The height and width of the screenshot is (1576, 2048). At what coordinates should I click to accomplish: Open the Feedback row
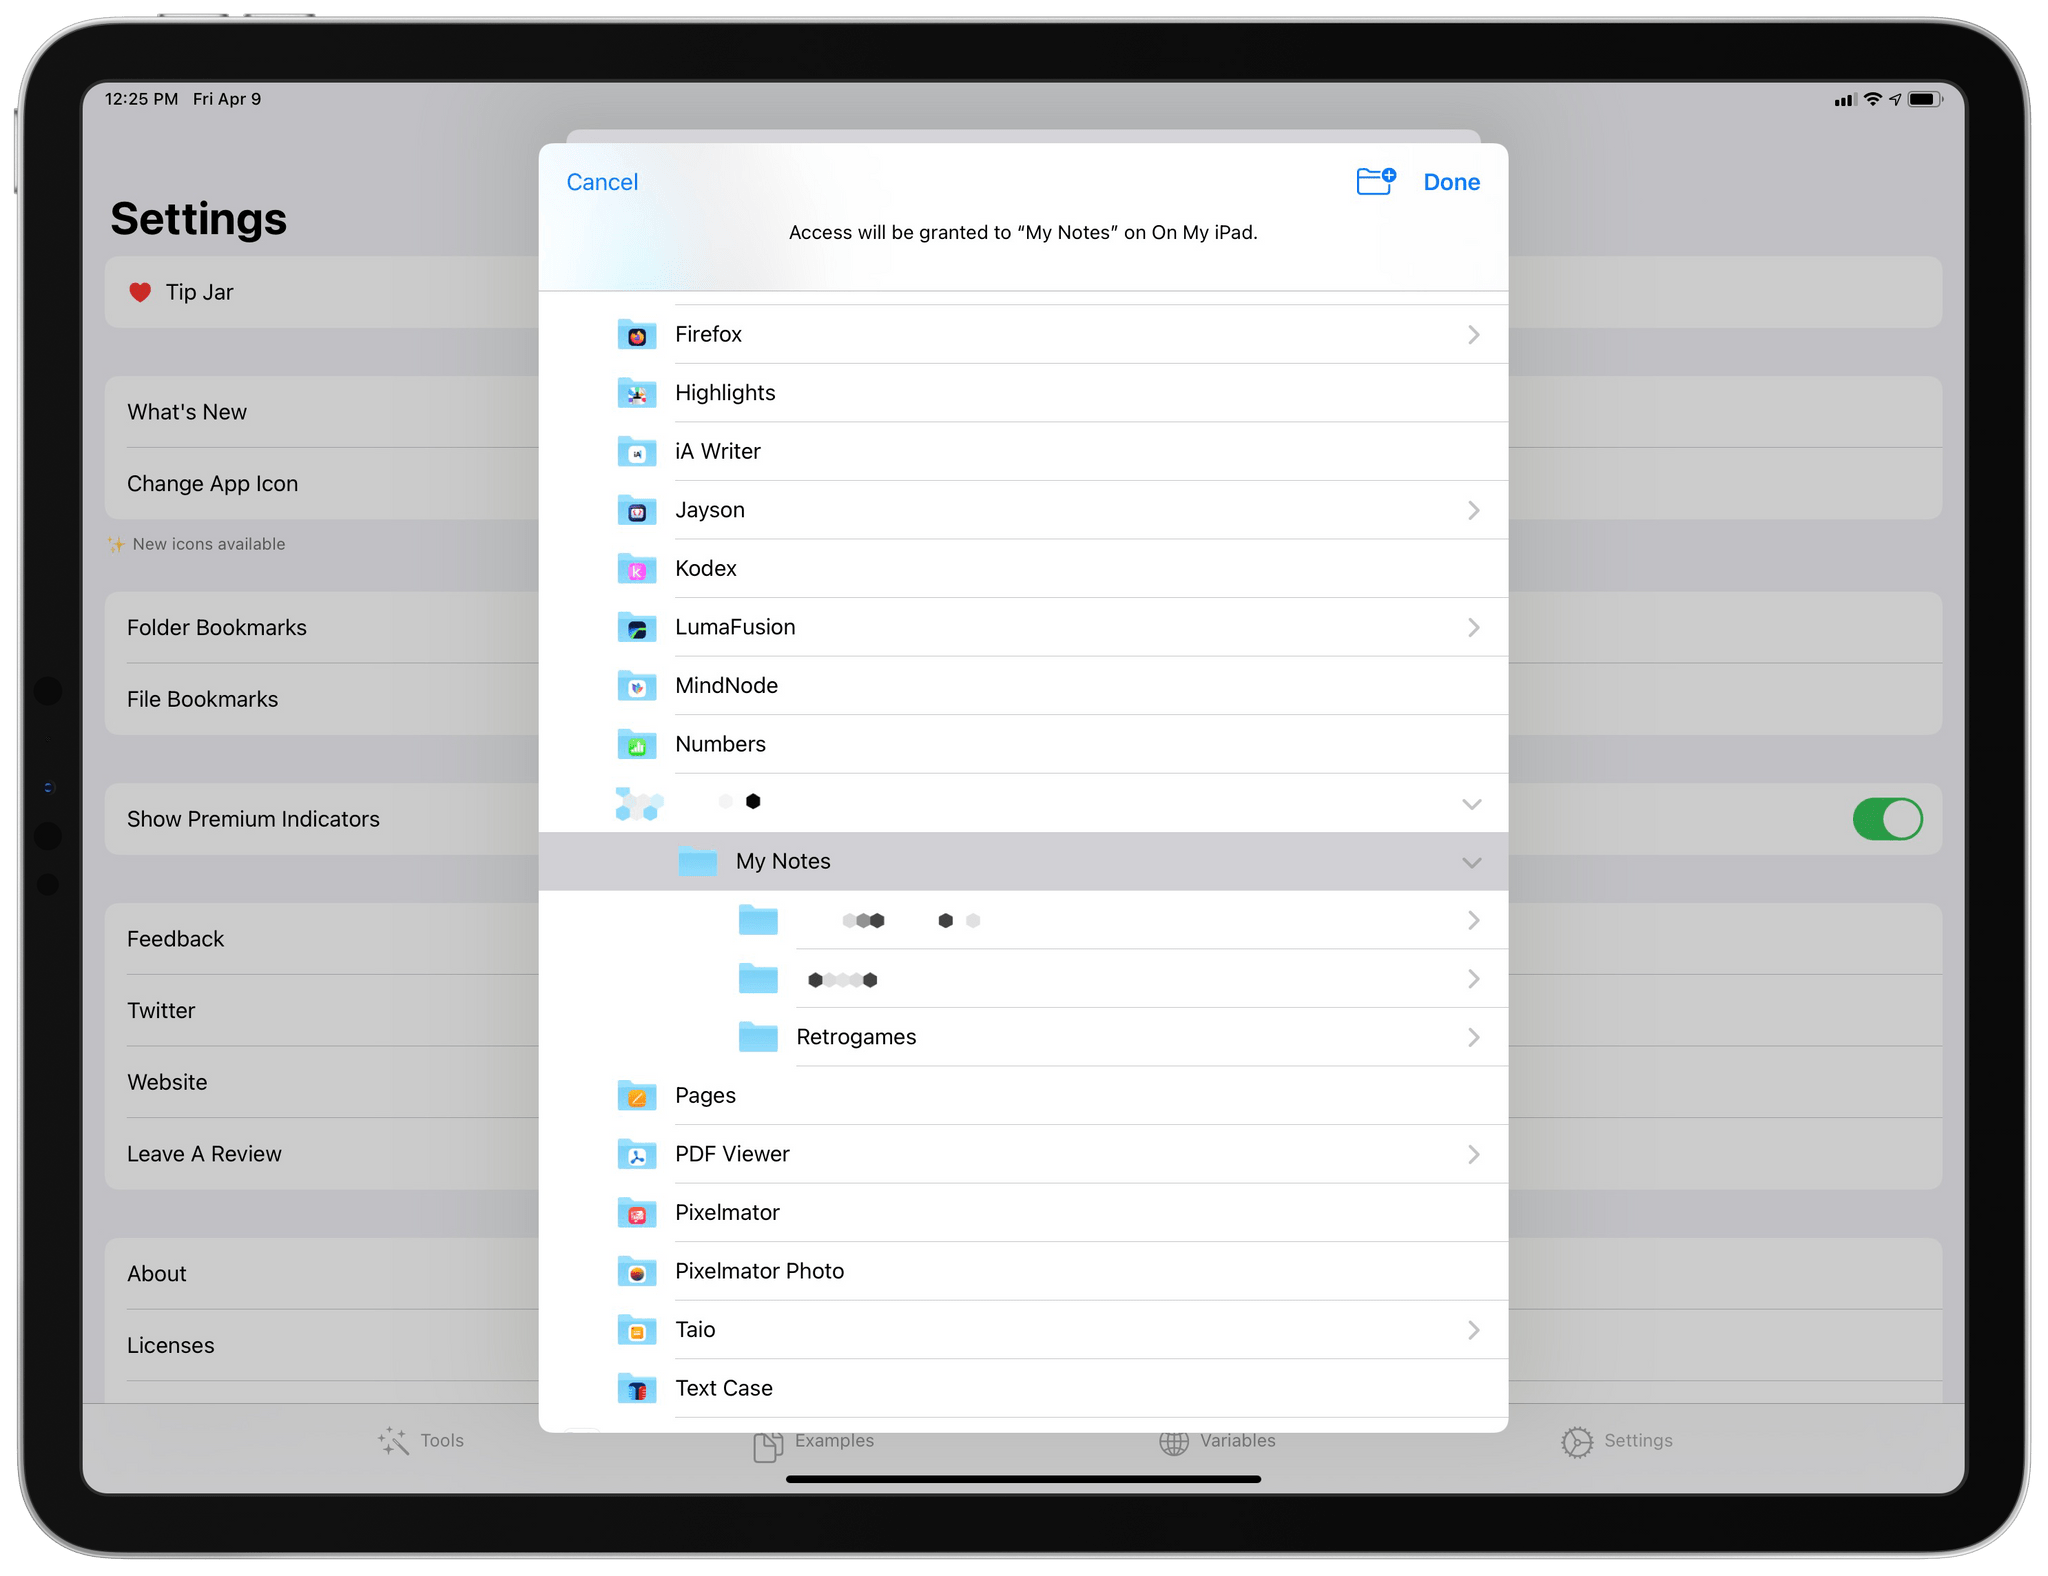(322, 939)
